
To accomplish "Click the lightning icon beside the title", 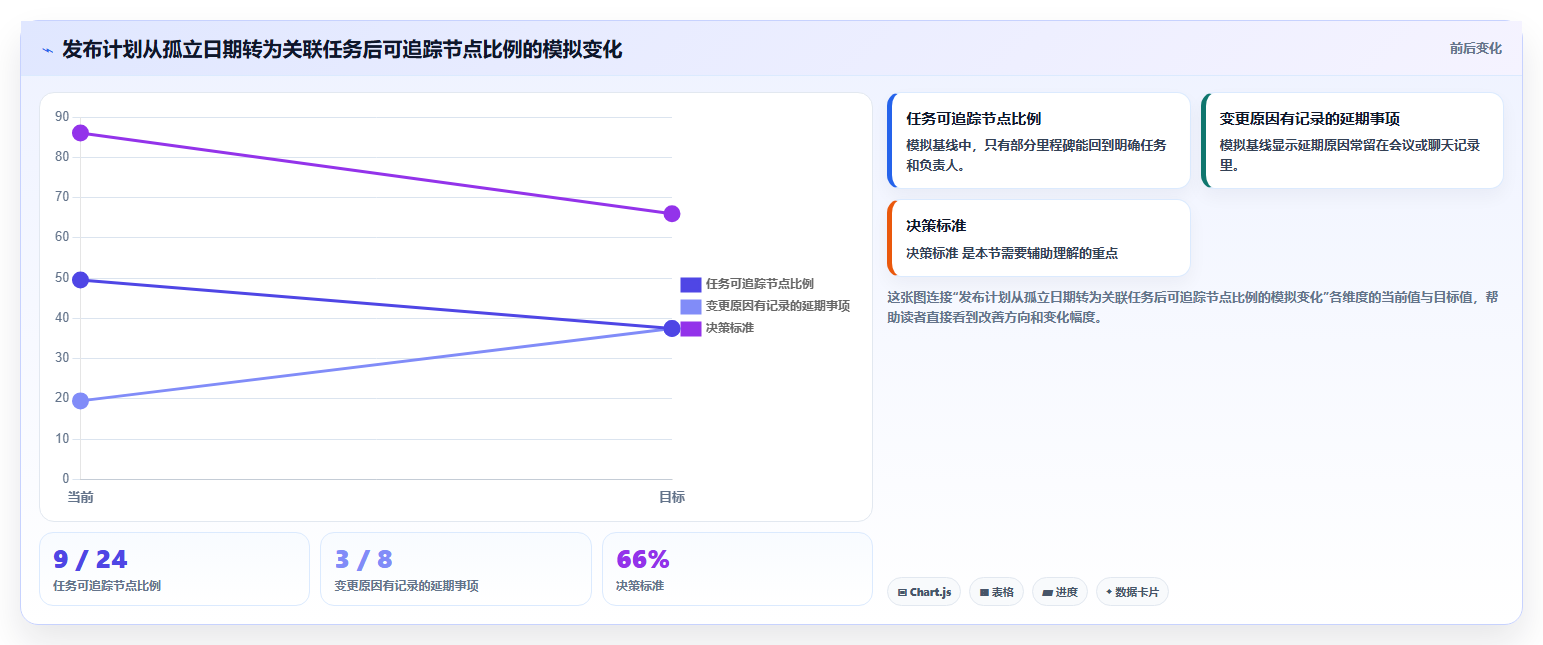I will tap(47, 50).
